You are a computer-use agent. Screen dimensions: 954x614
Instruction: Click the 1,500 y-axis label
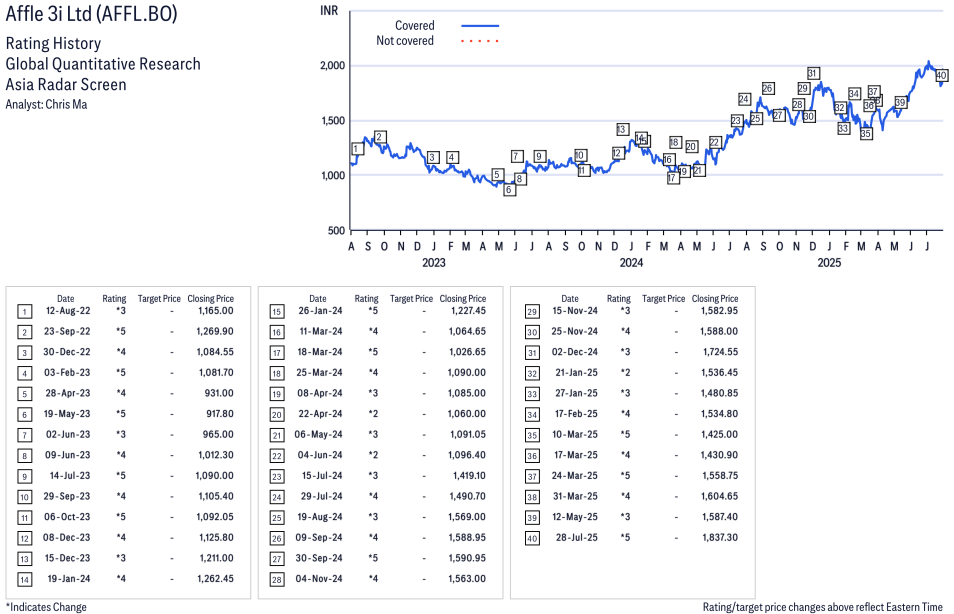[333, 120]
